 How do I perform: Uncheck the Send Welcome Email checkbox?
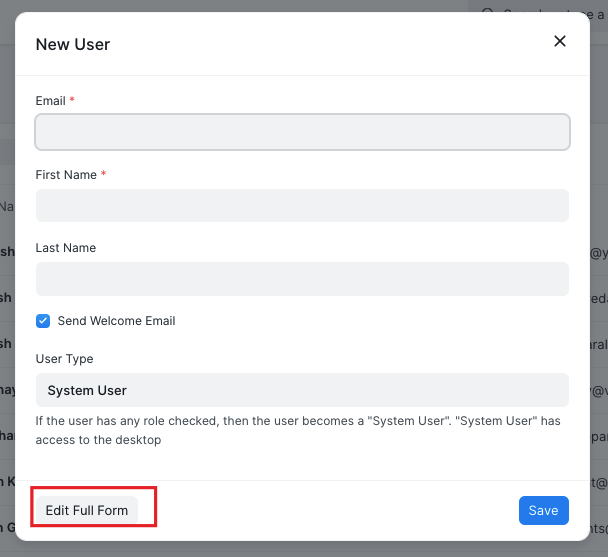pyautogui.click(x=43, y=321)
